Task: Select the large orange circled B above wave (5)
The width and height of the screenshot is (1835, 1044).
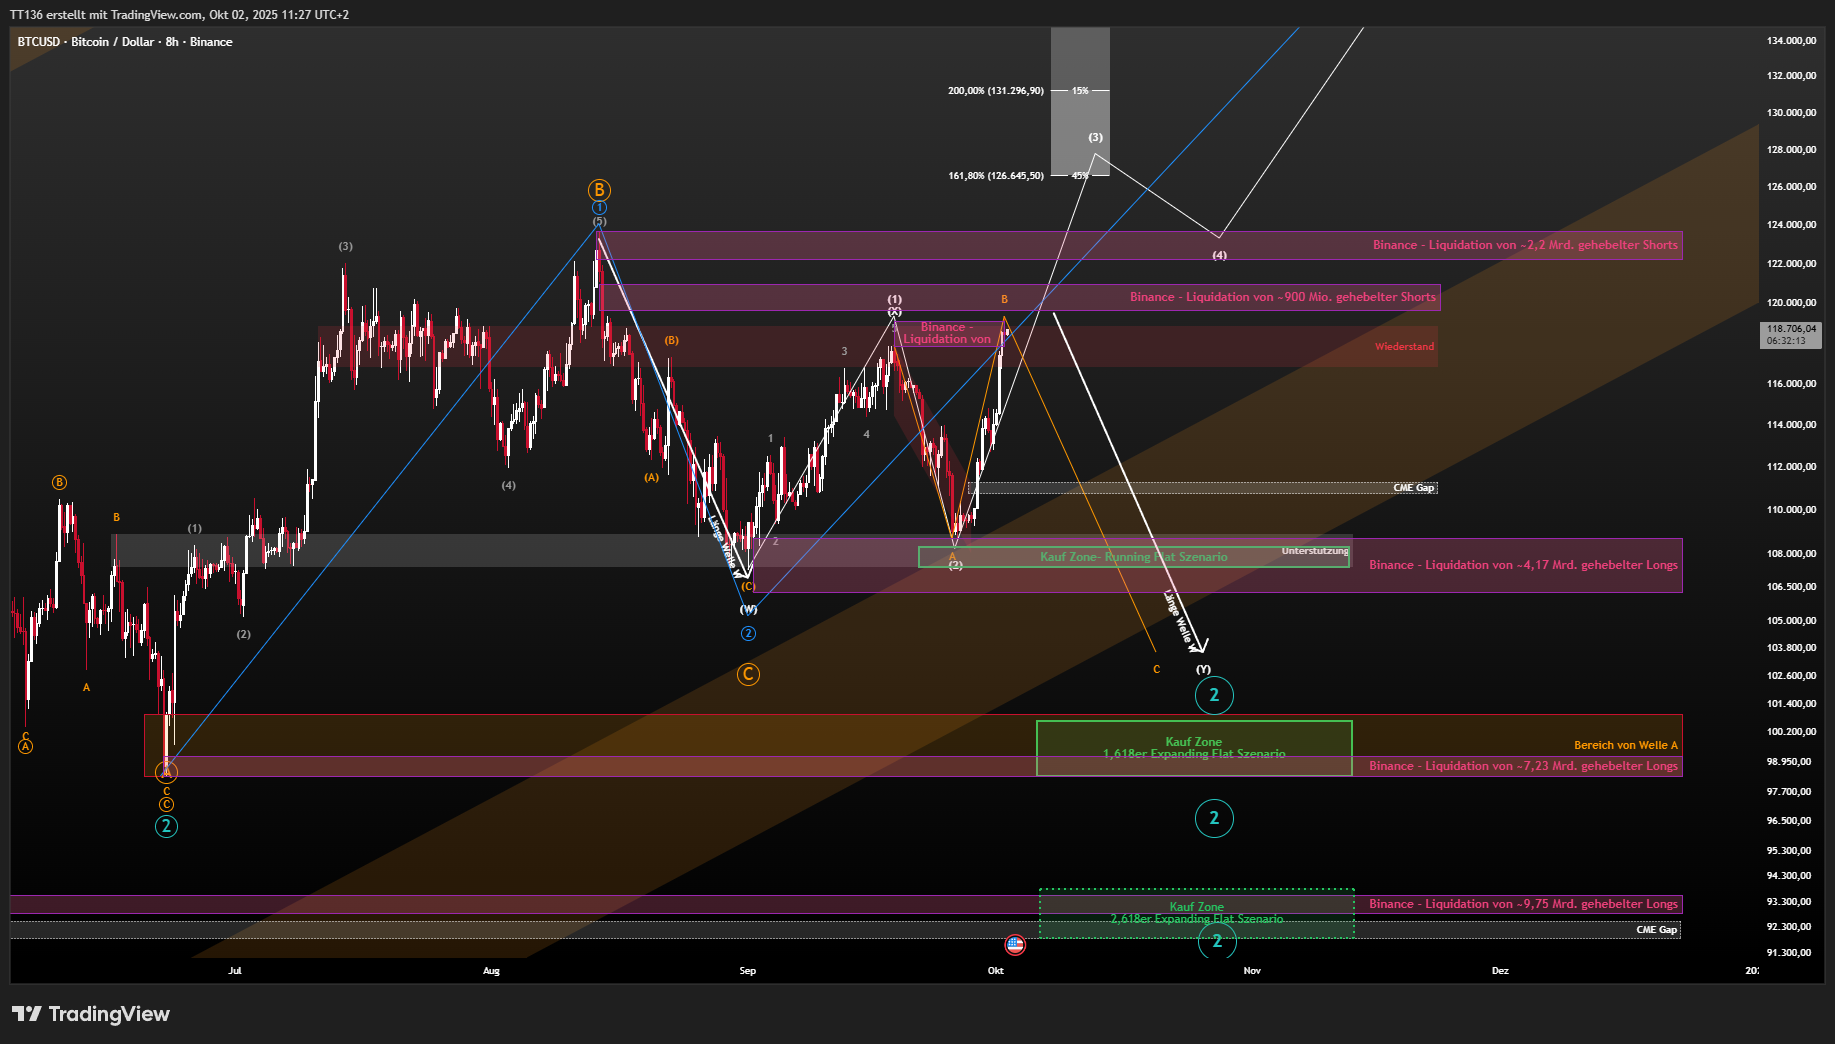Action: click(x=598, y=190)
